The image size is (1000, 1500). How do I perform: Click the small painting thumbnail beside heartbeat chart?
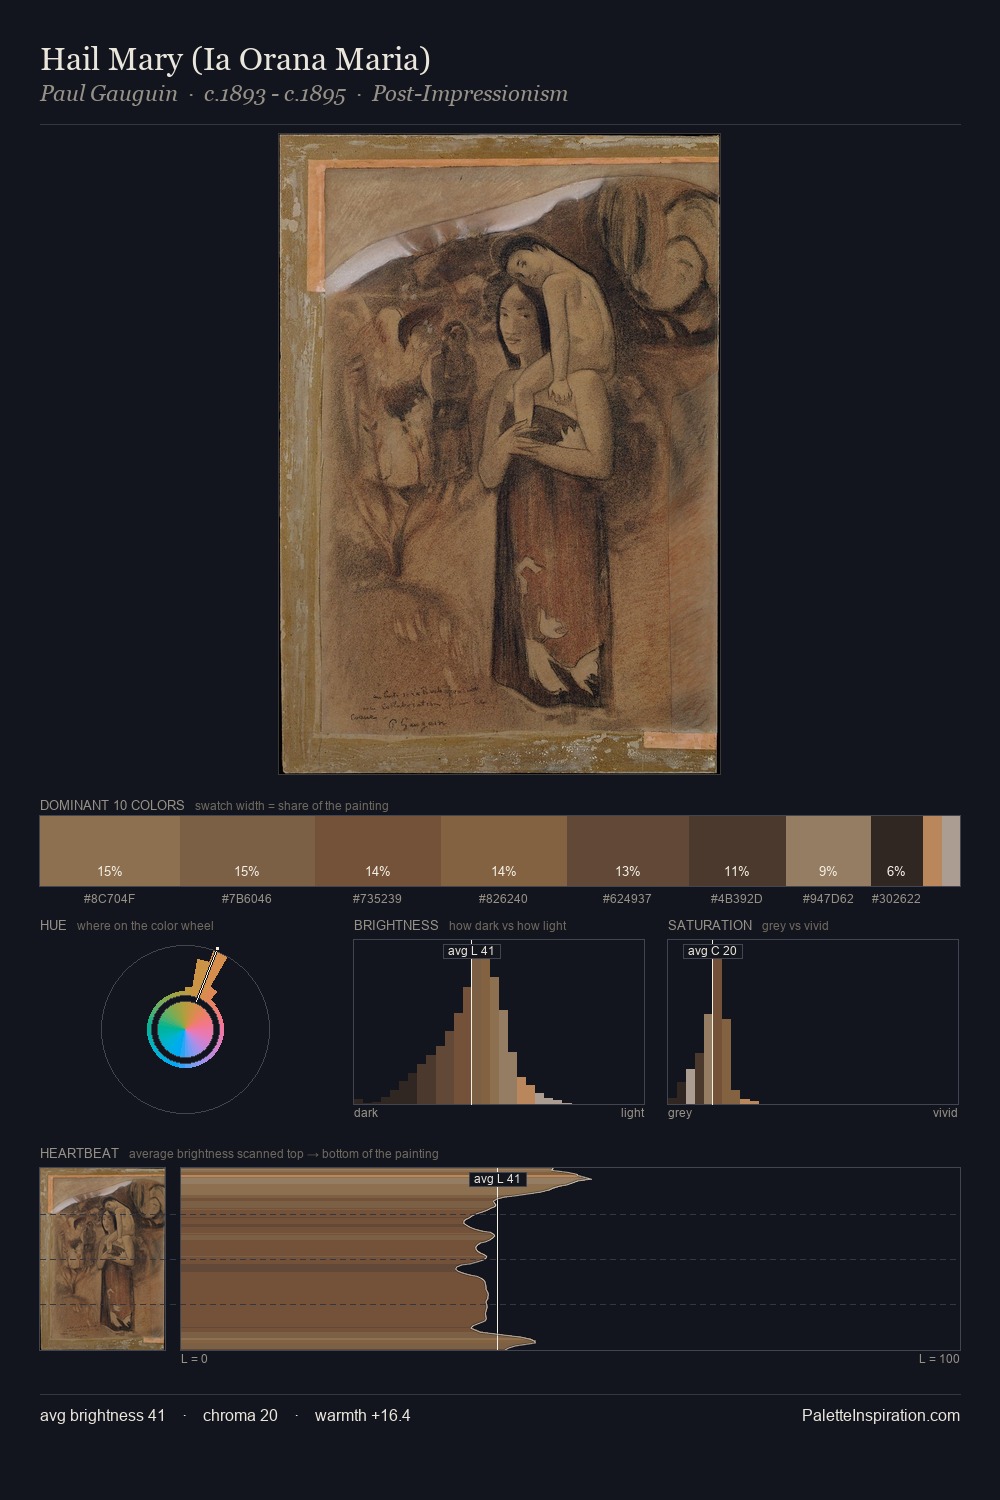(102, 1259)
